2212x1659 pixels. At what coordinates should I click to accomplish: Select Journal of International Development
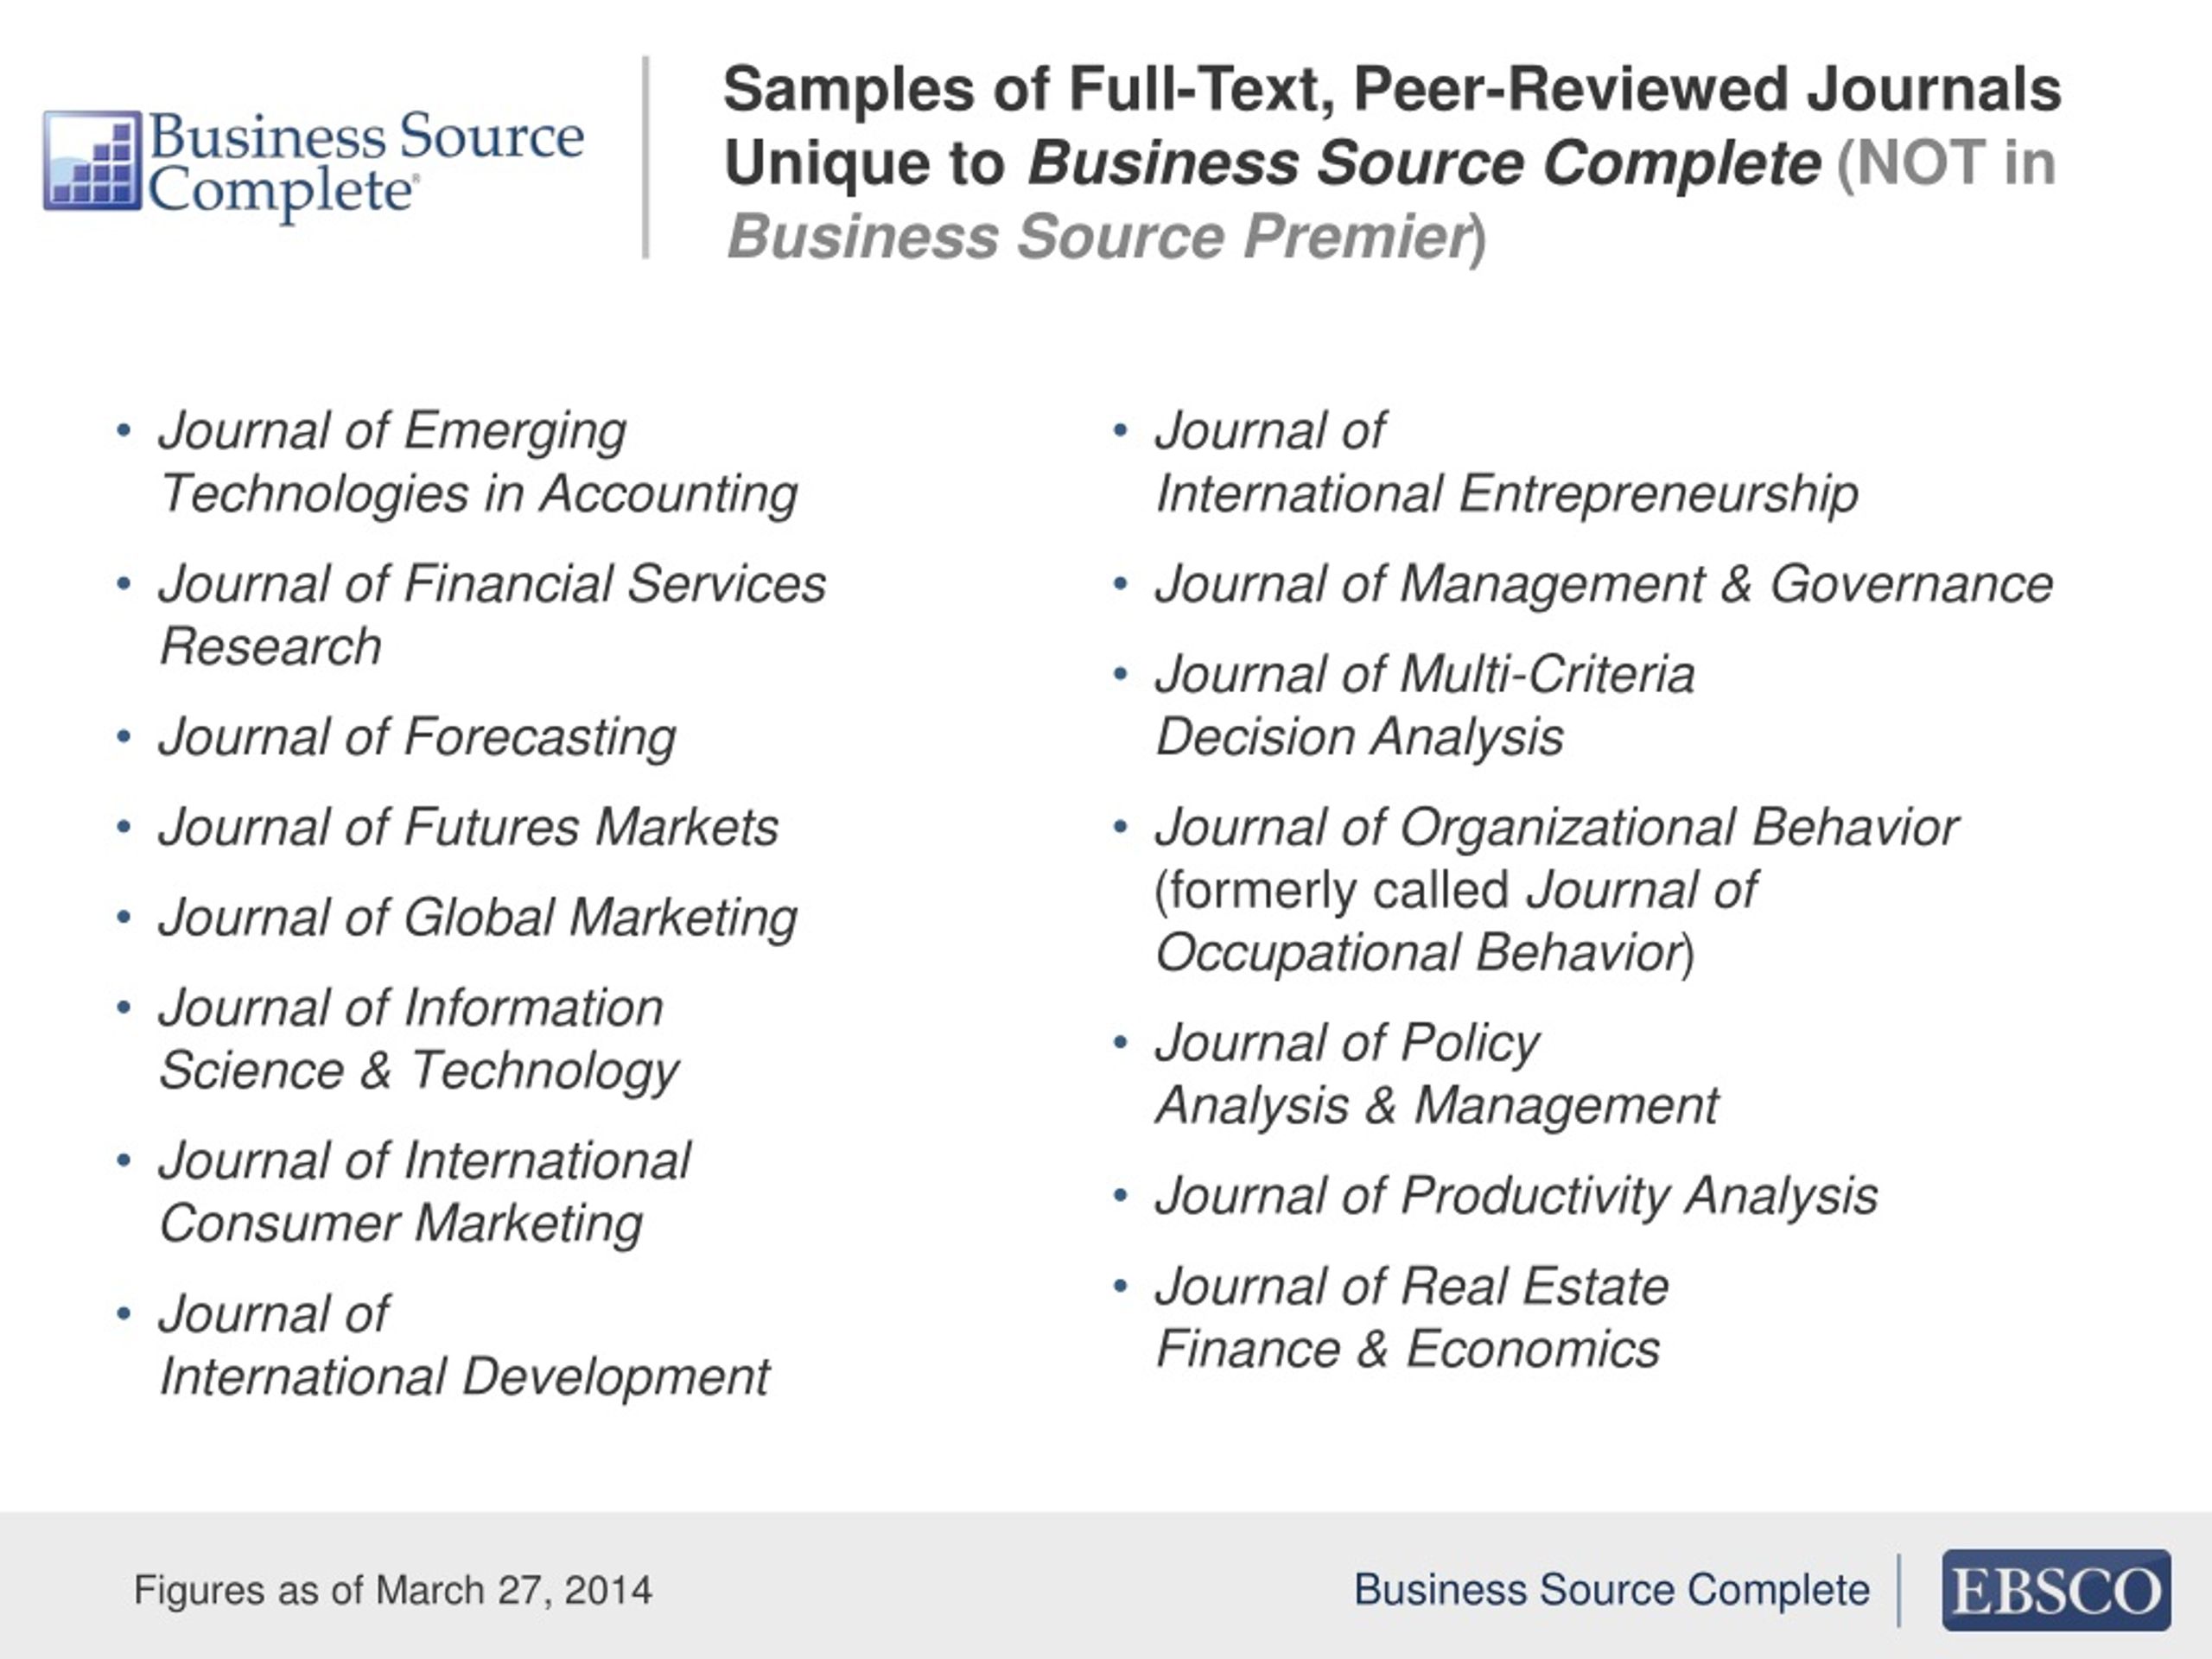coord(464,1345)
